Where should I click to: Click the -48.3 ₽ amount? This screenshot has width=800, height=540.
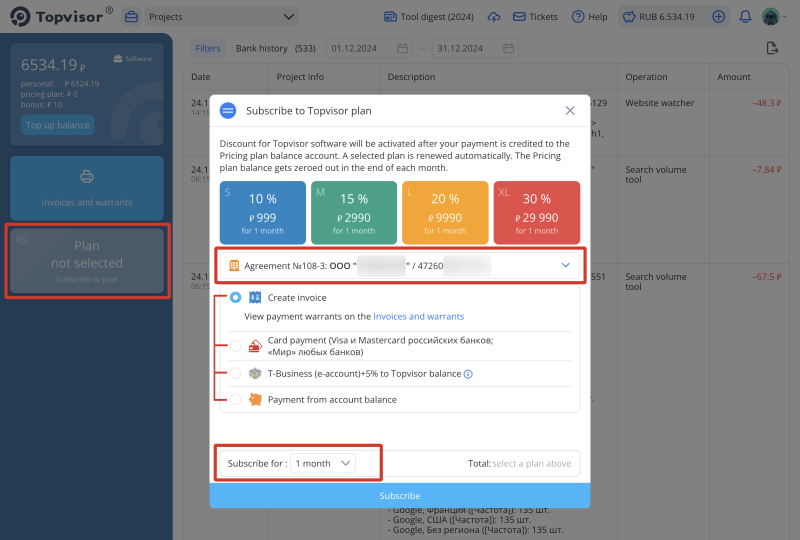(x=767, y=103)
